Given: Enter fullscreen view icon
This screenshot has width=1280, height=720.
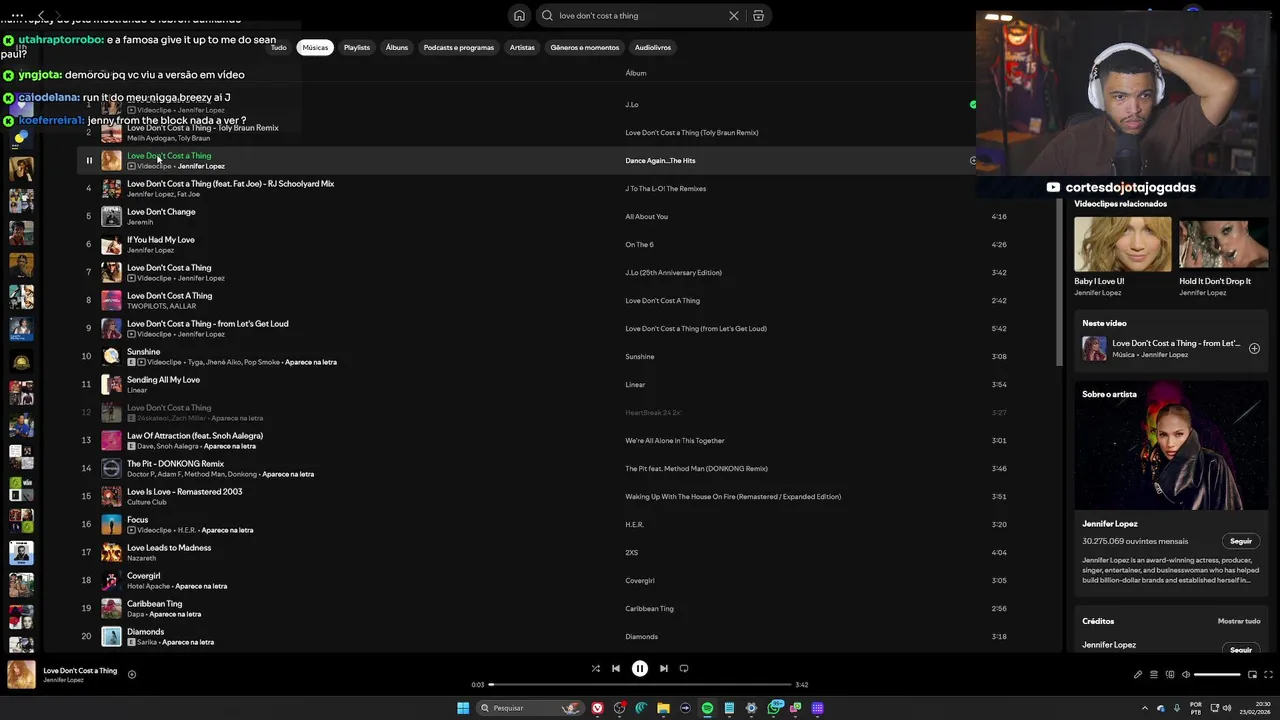Looking at the screenshot, I should [x=1269, y=675].
